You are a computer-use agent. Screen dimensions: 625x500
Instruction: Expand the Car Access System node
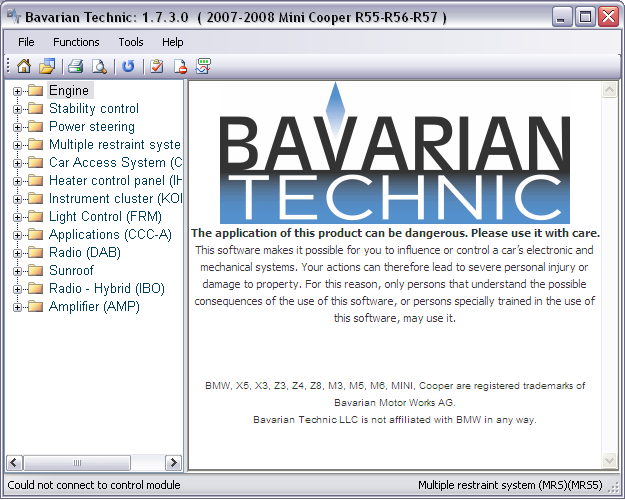click(17, 163)
